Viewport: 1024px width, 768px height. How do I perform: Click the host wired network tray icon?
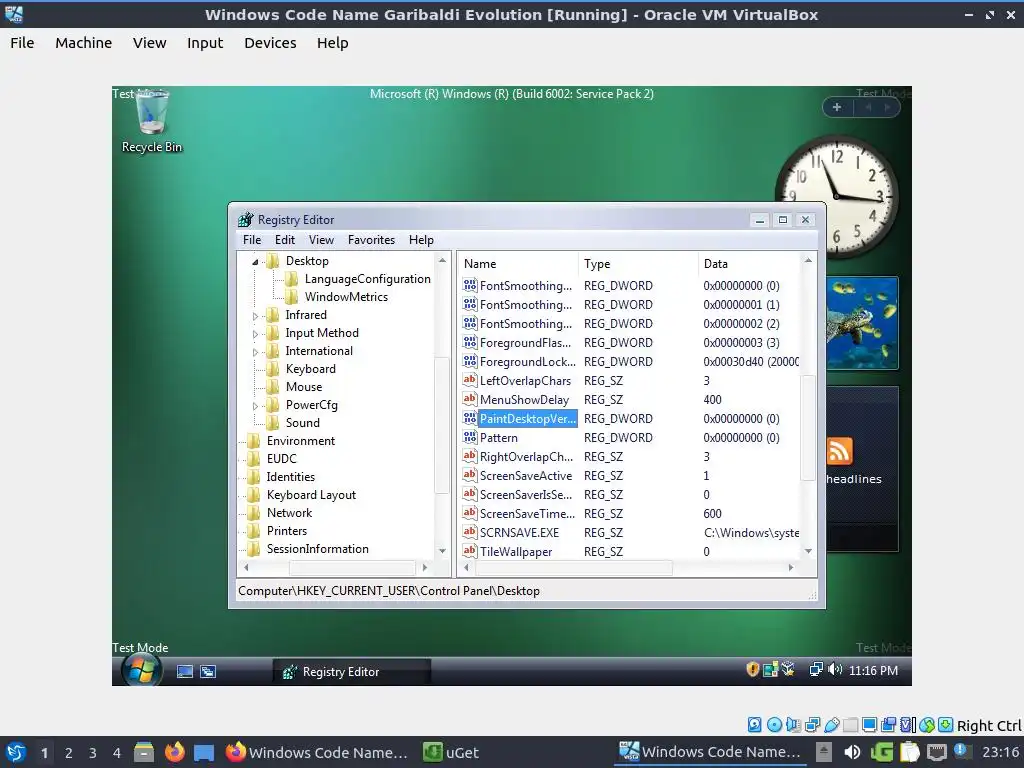[937, 752]
